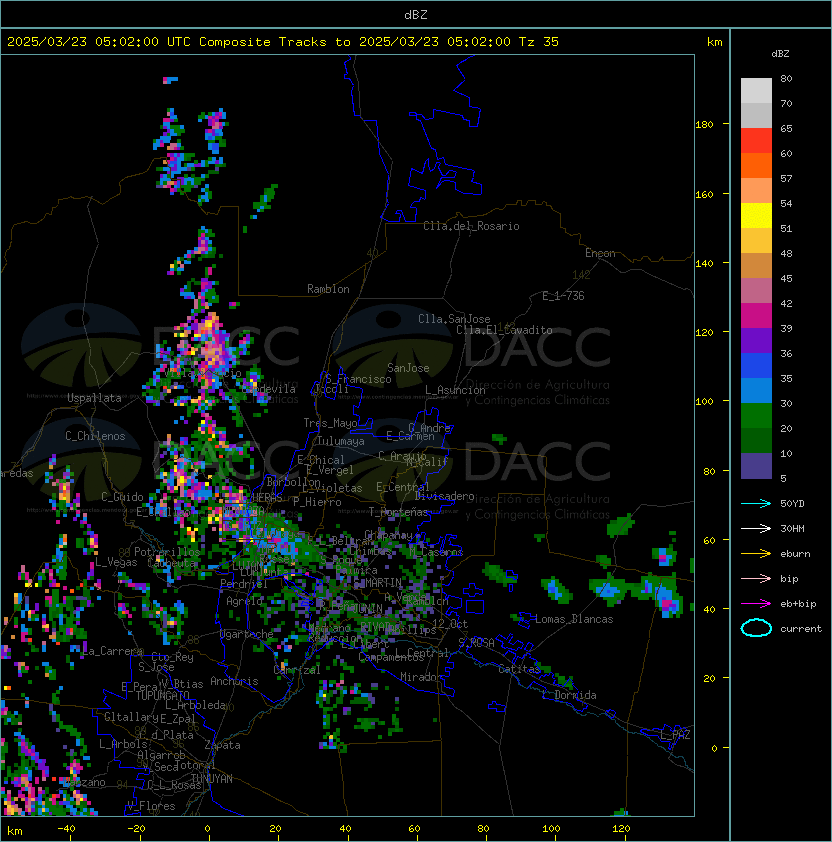Click the 'Uspallata' place label

pyautogui.click(x=94, y=398)
